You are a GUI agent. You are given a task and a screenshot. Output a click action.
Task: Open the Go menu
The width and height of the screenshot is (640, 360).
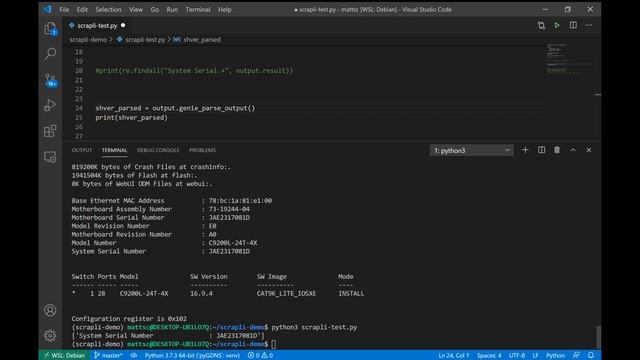(155, 9)
